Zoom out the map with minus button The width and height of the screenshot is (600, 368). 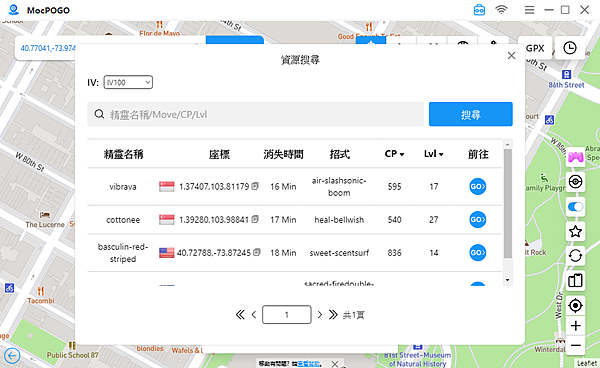click(x=576, y=345)
